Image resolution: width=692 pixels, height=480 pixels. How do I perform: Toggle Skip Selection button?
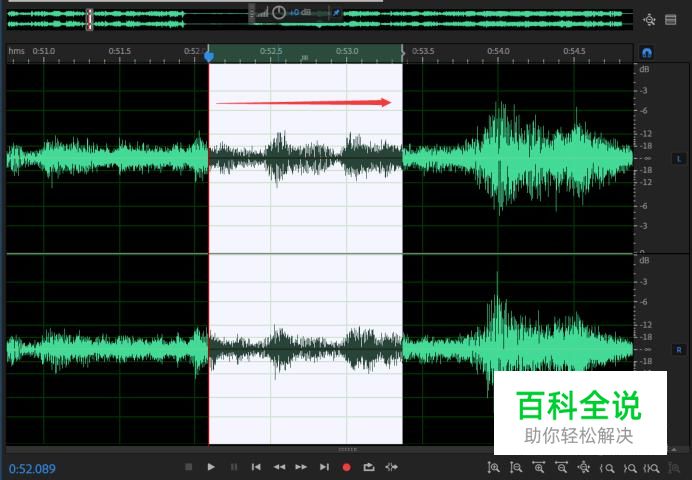pos(391,467)
